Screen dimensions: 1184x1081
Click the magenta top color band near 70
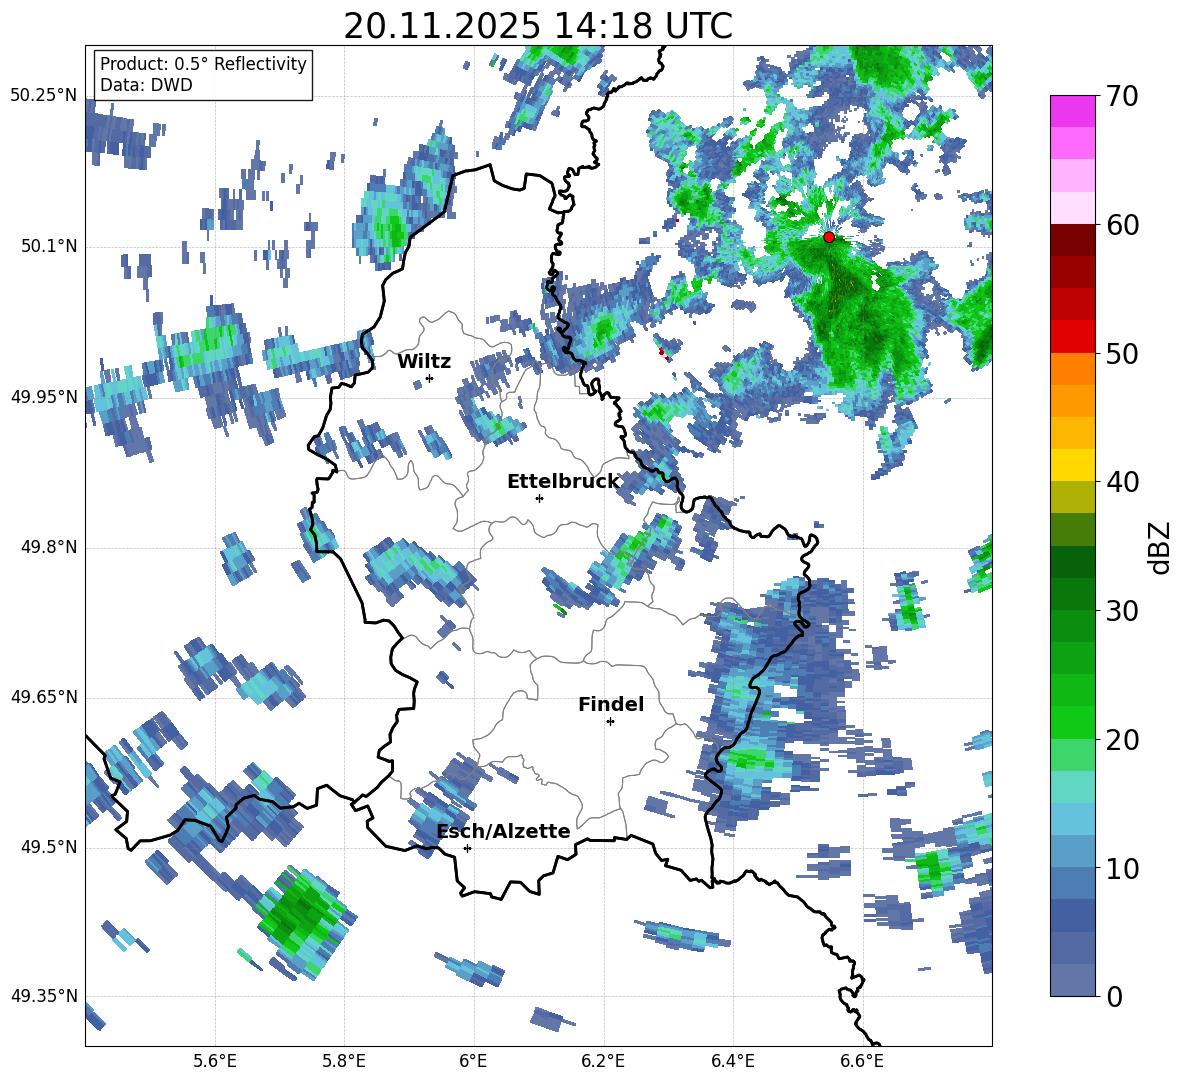[1073, 112]
